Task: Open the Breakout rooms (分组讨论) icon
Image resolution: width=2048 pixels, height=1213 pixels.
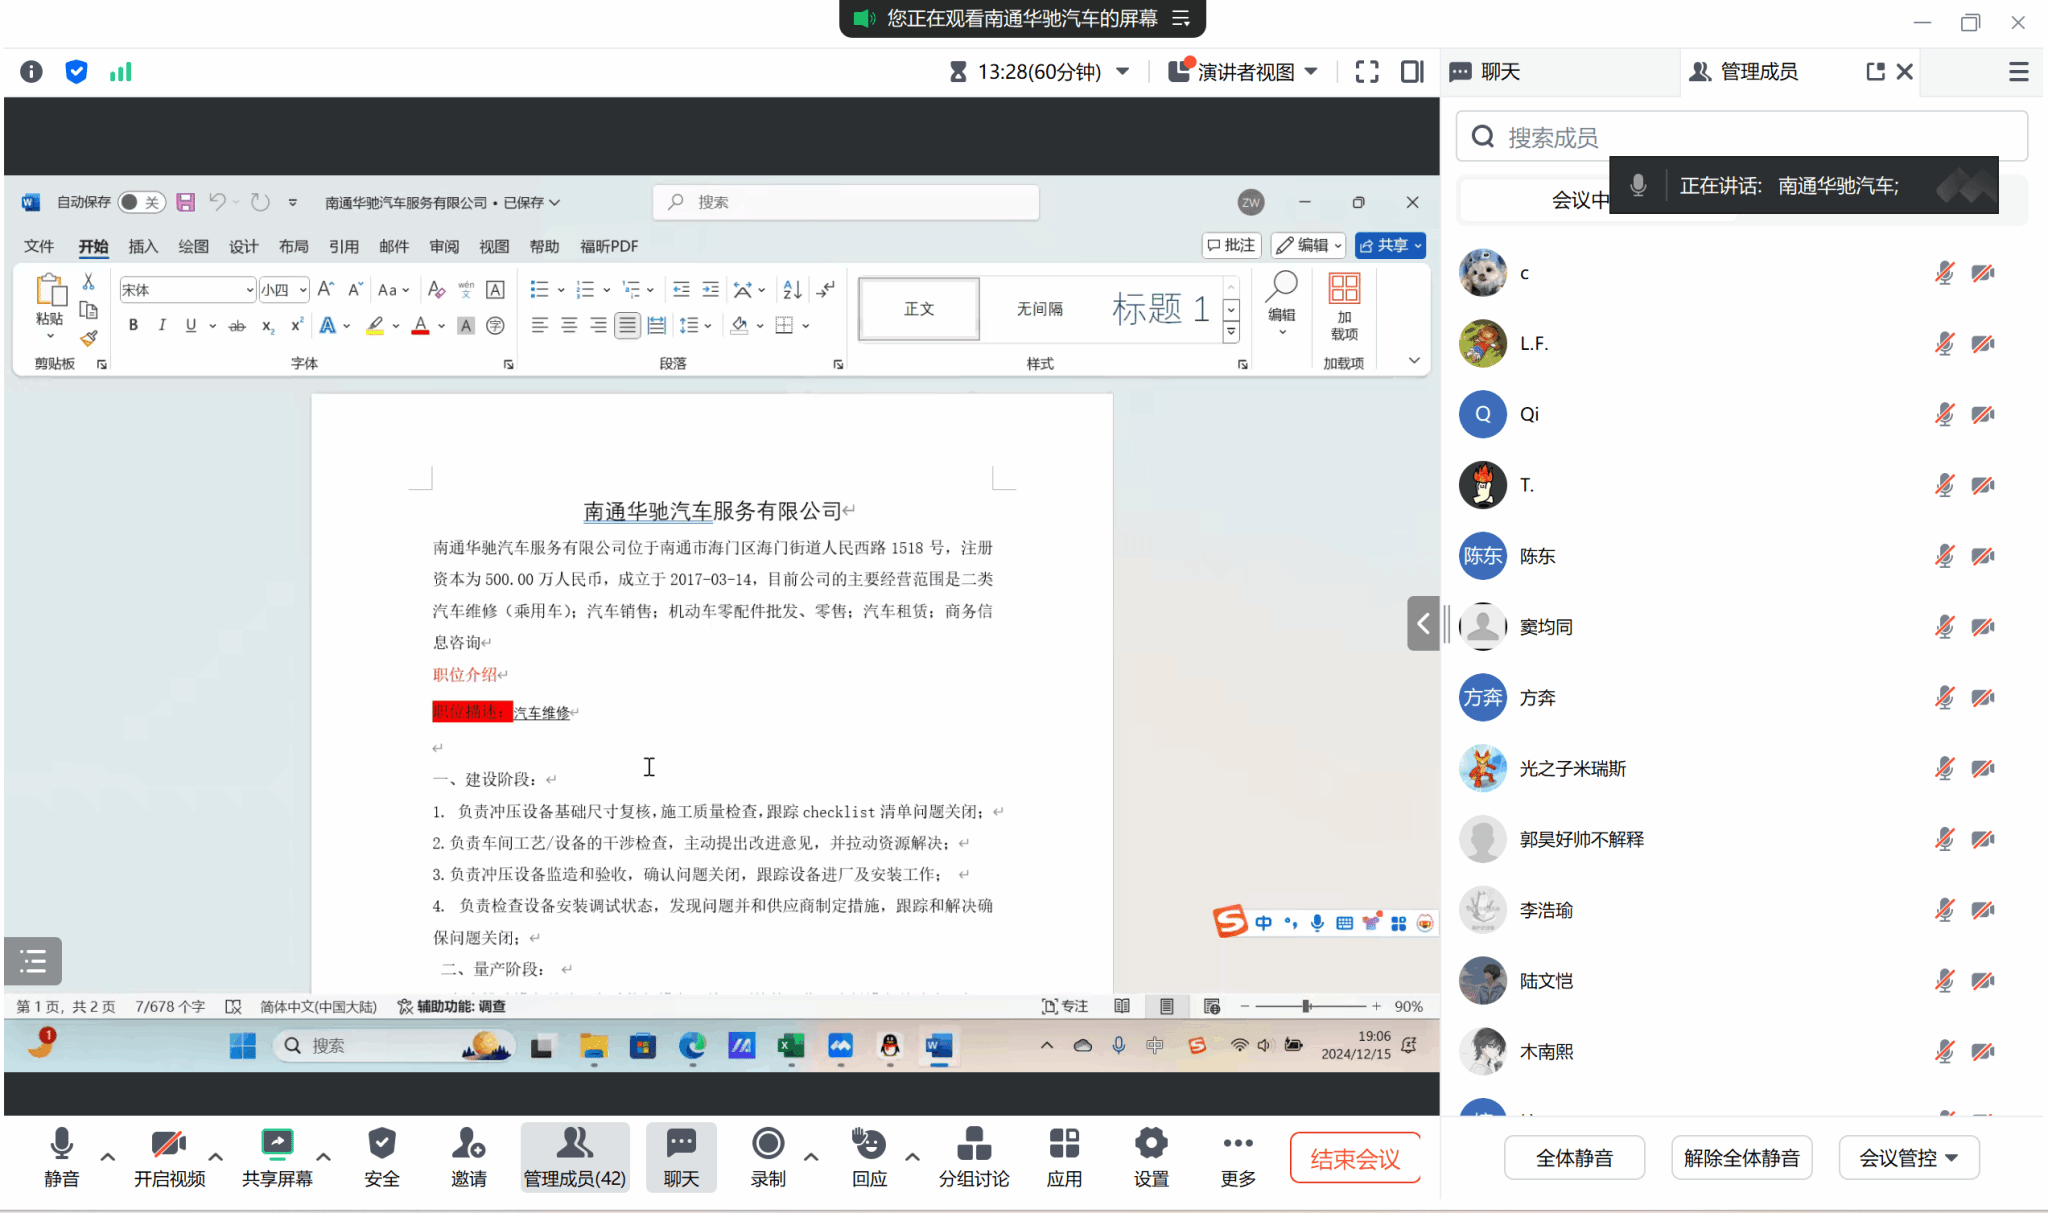Action: click(973, 1144)
